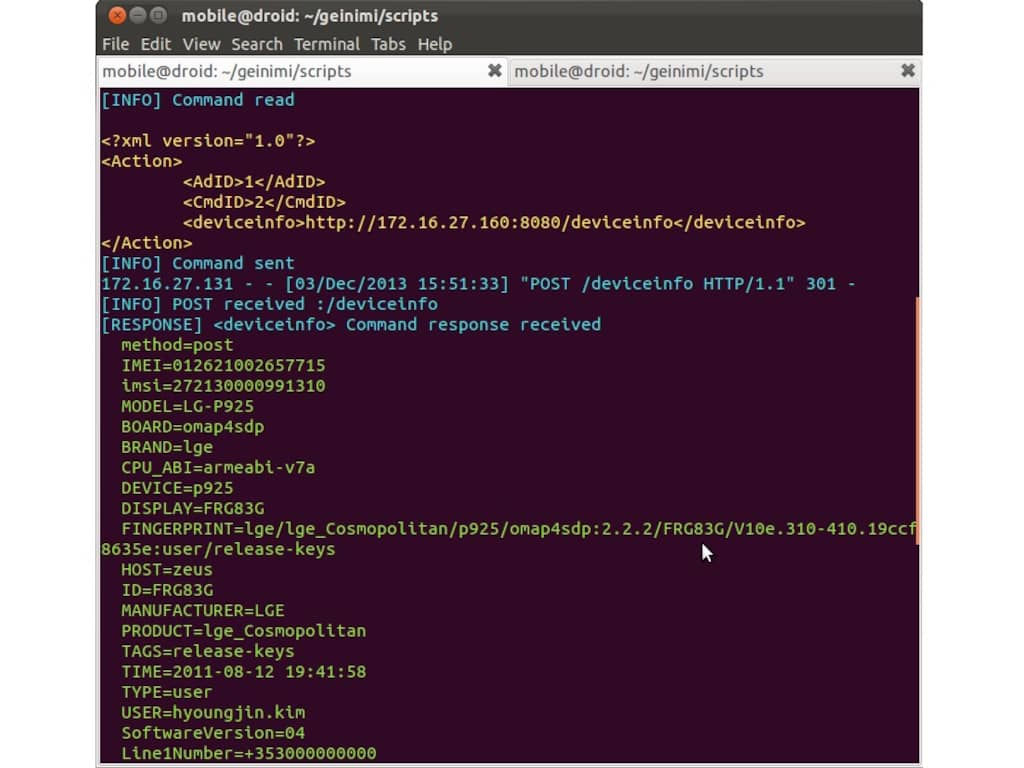The width and height of the screenshot is (1024, 768).
Task: Click the 'Line1Number=+353000000000' line
Action: [x=249, y=753]
